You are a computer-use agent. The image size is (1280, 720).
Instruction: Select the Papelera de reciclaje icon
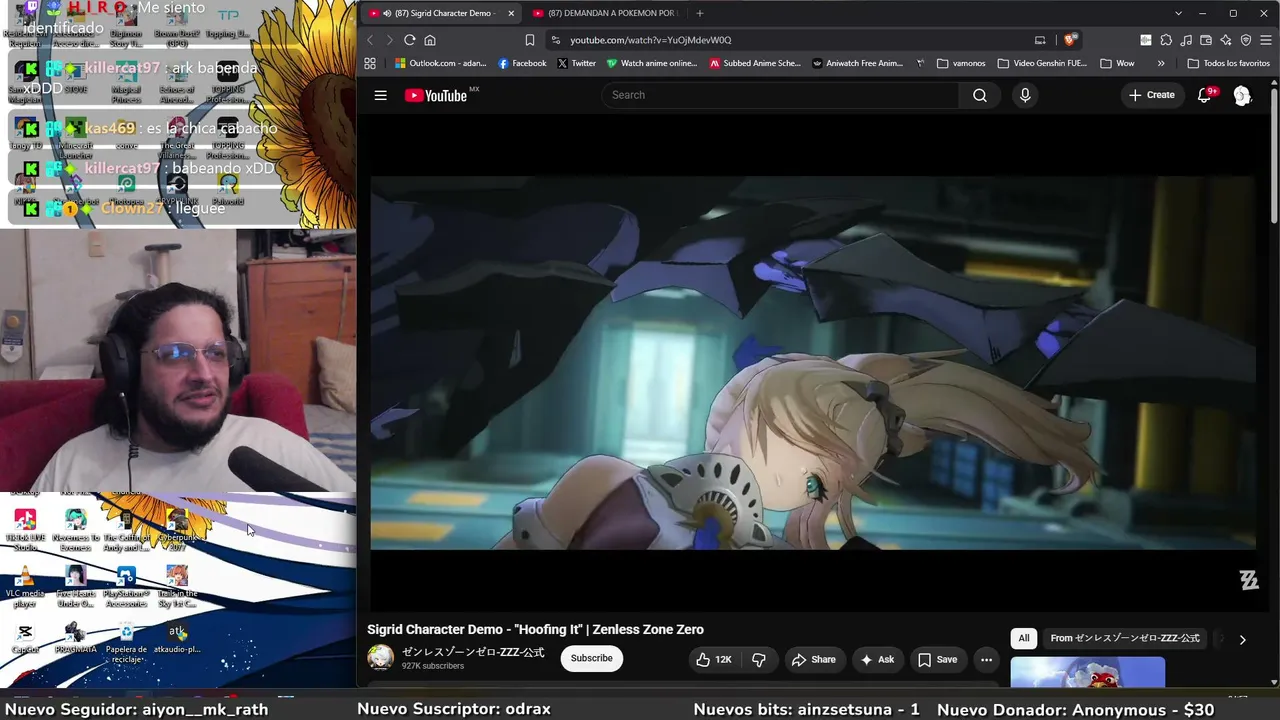(x=126, y=642)
